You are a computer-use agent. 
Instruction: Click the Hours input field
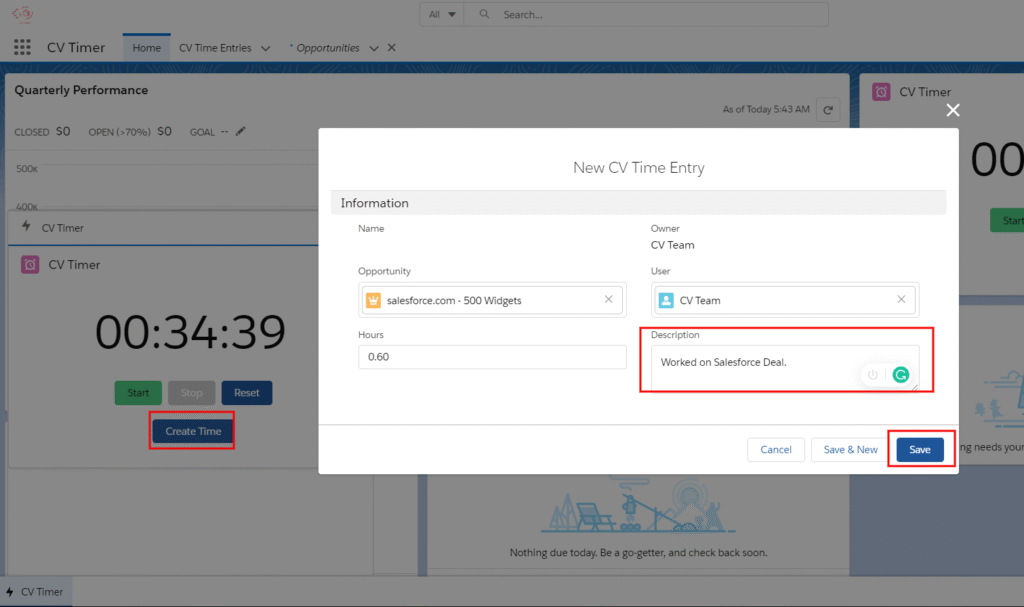click(492, 357)
